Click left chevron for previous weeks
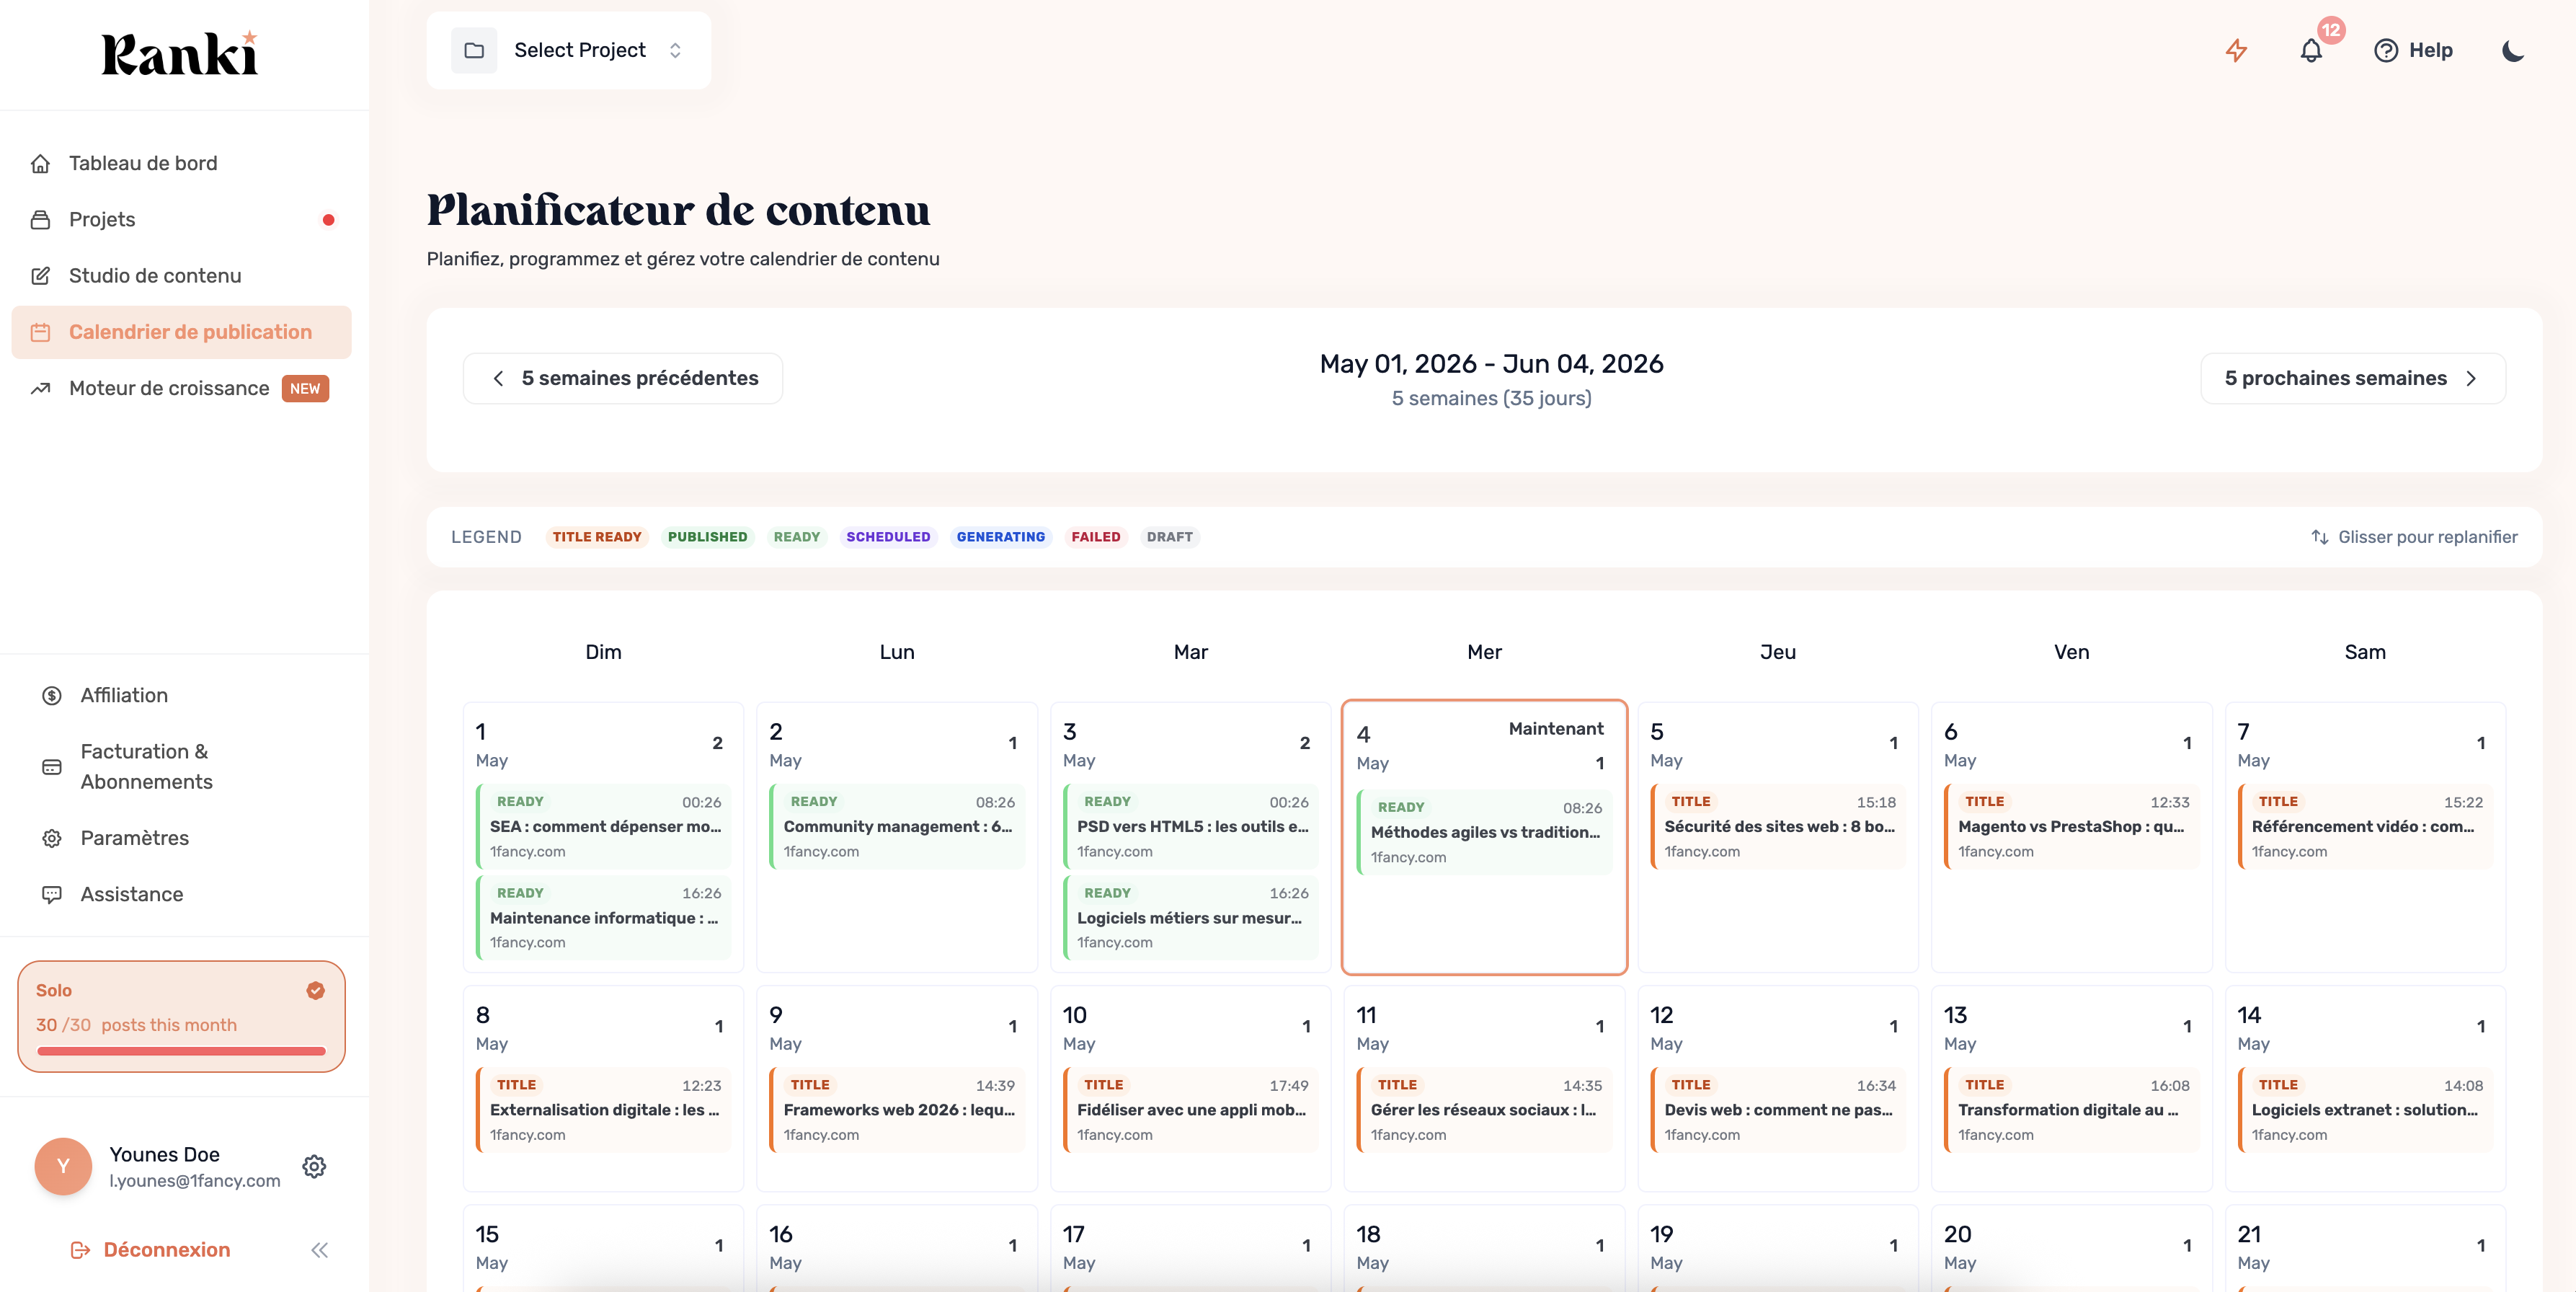This screenshot has width=2576, height=1292. (x=498, y=378)
